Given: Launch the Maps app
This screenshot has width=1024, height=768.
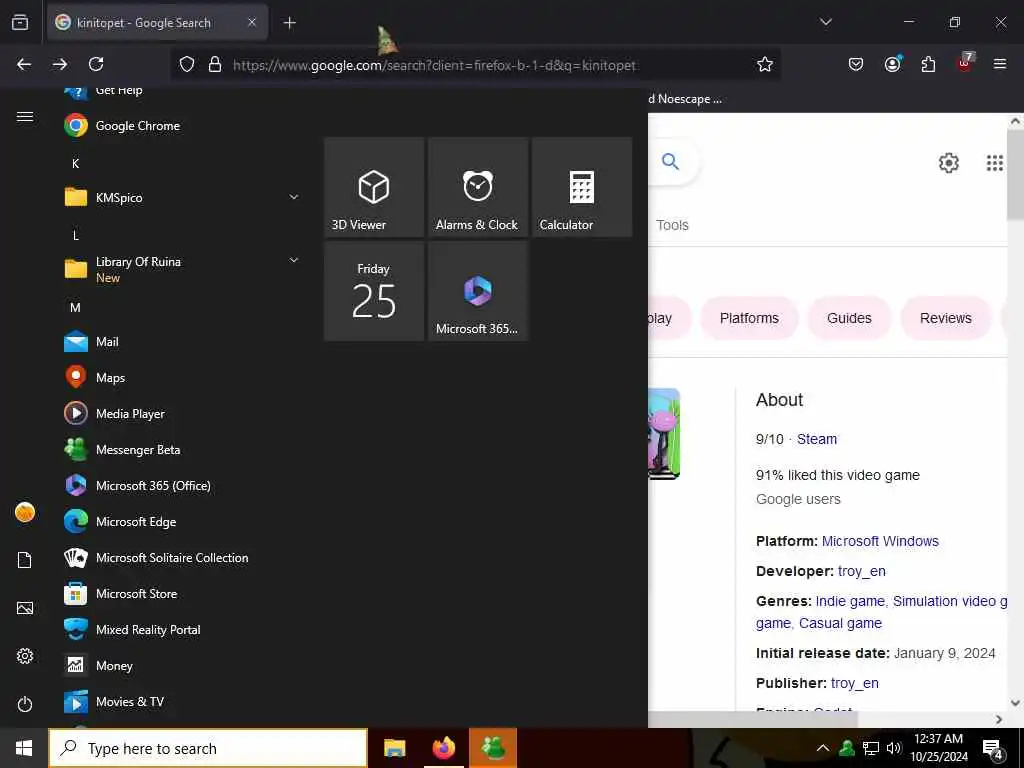Looking at the screenshot, I should pyautogui.click(x=182, y=377).
